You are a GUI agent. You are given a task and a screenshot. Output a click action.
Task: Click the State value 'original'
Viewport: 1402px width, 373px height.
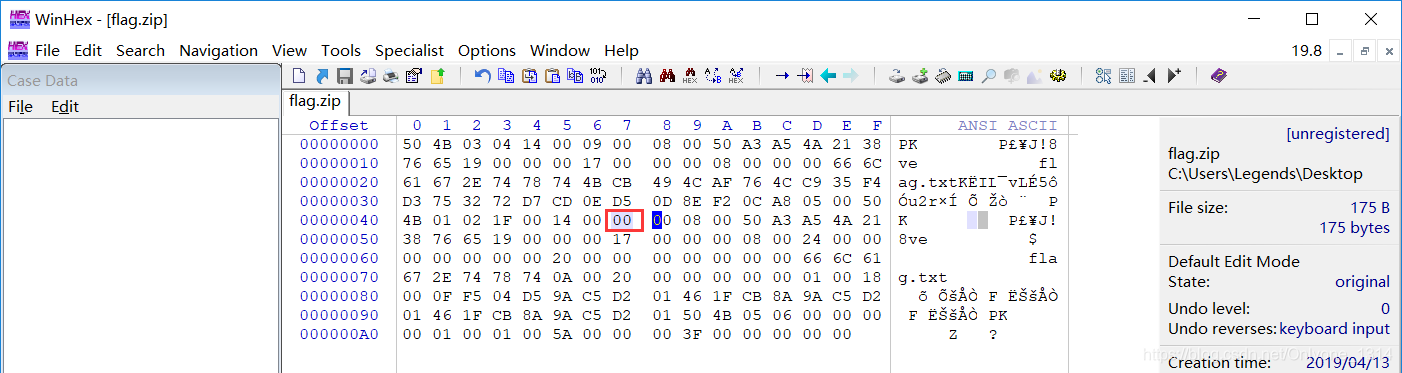click(1362, 282)
